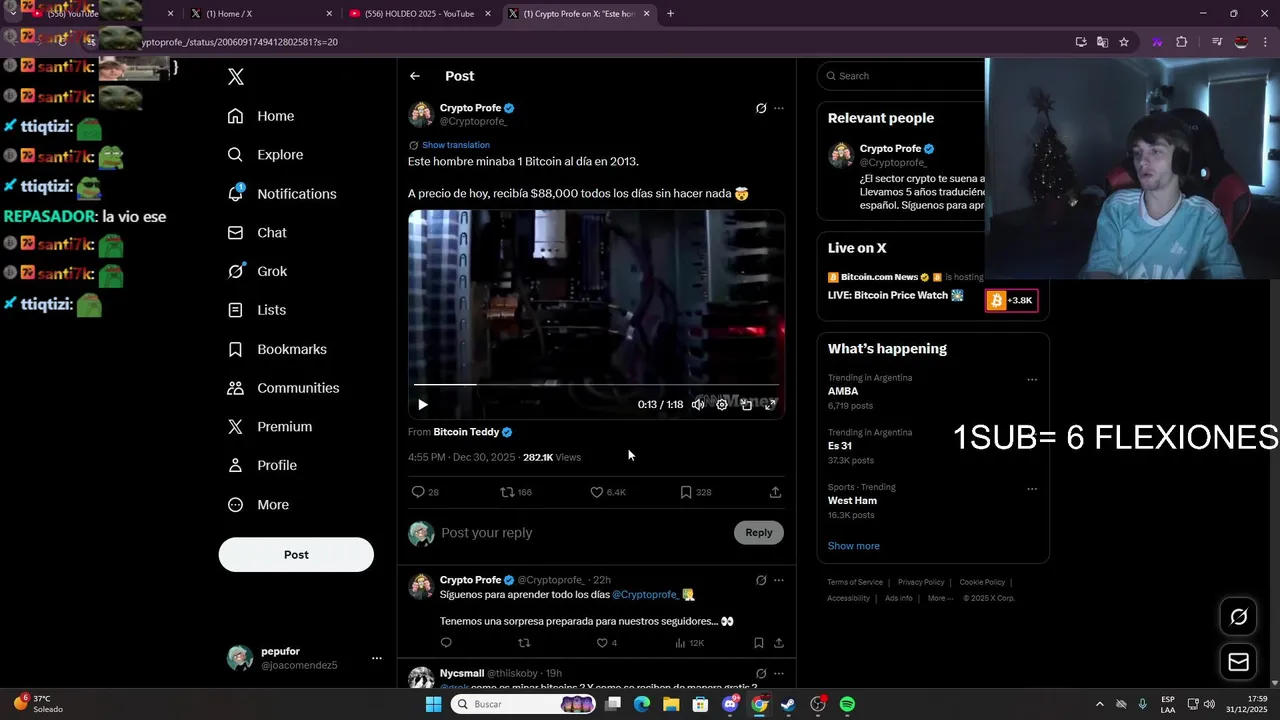Open Notifications in the sidebar

pos(282,194)
